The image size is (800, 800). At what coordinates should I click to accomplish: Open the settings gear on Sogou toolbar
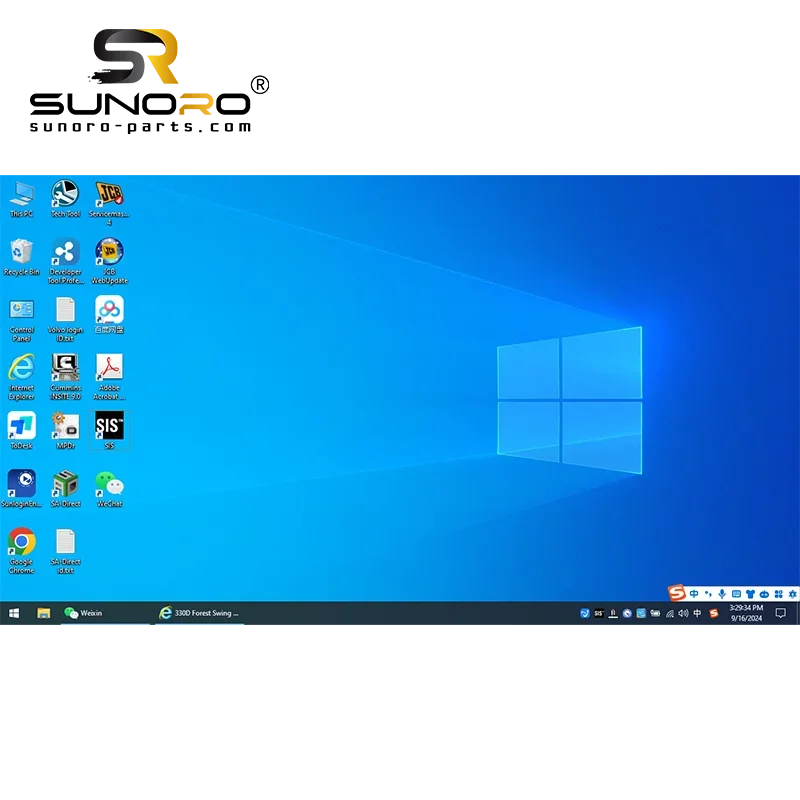click(792, 594)
